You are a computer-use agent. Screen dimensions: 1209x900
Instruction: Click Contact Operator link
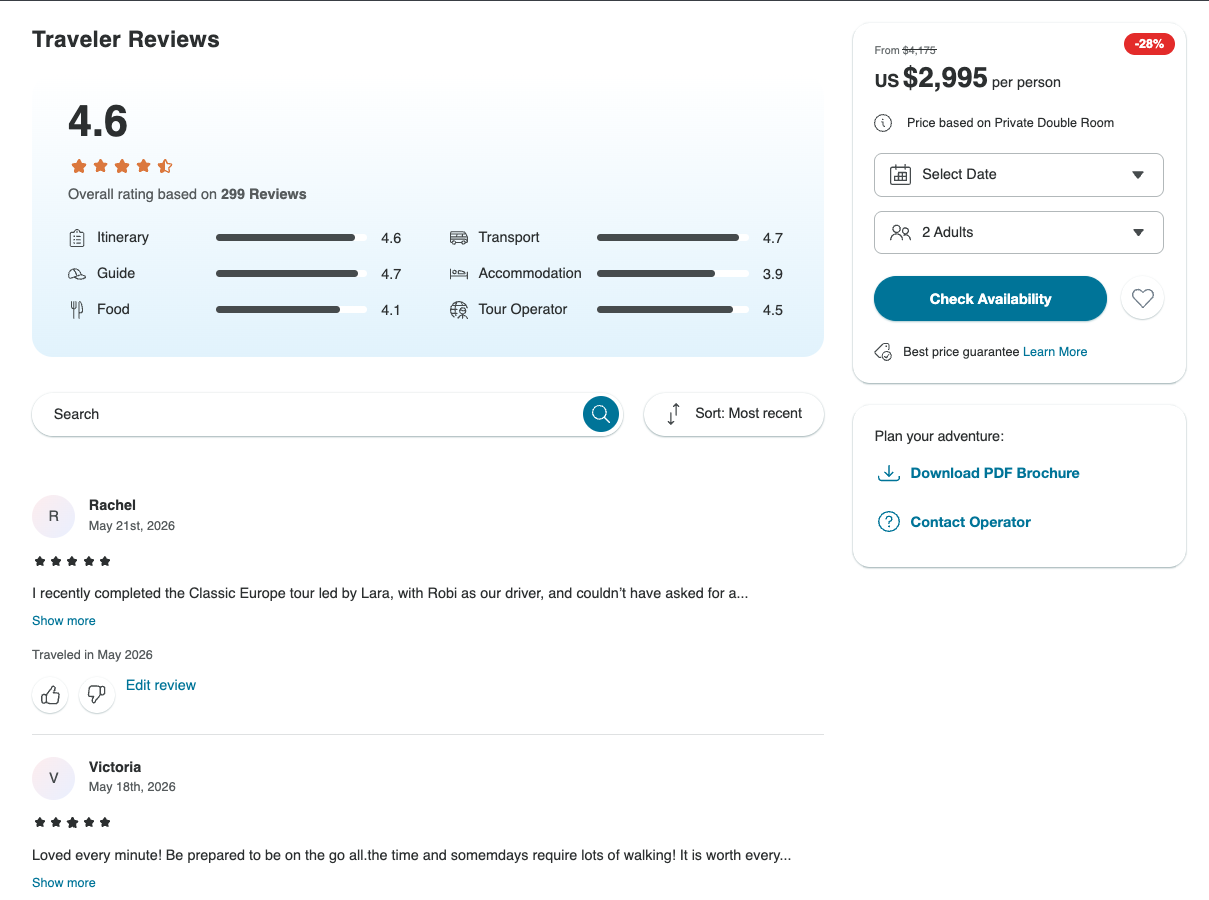(x=970, y=522)
